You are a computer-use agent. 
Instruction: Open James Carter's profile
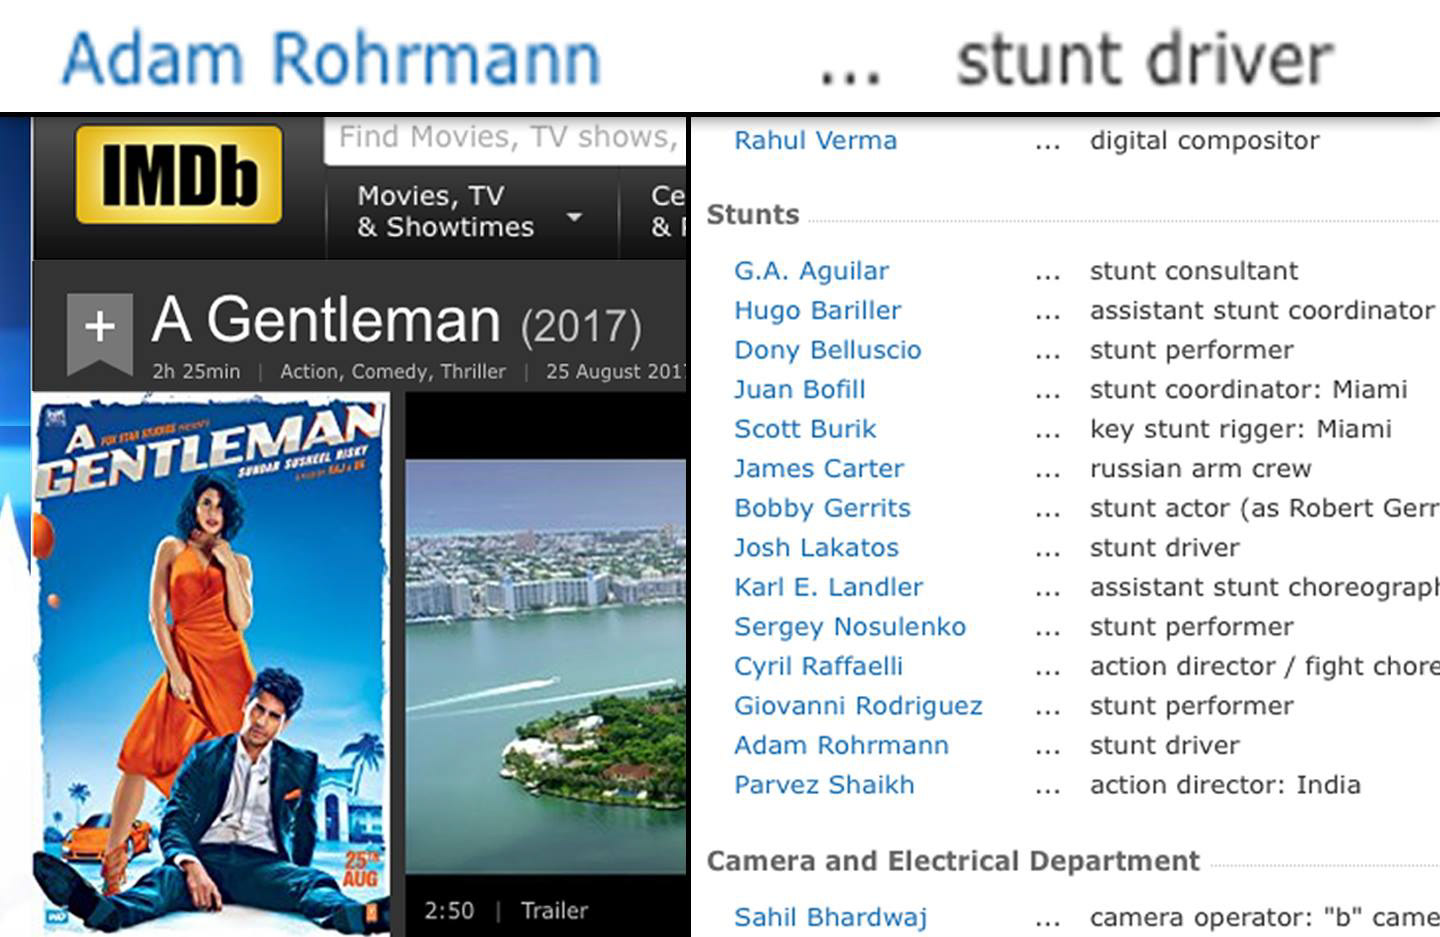(x=819, y=468)
